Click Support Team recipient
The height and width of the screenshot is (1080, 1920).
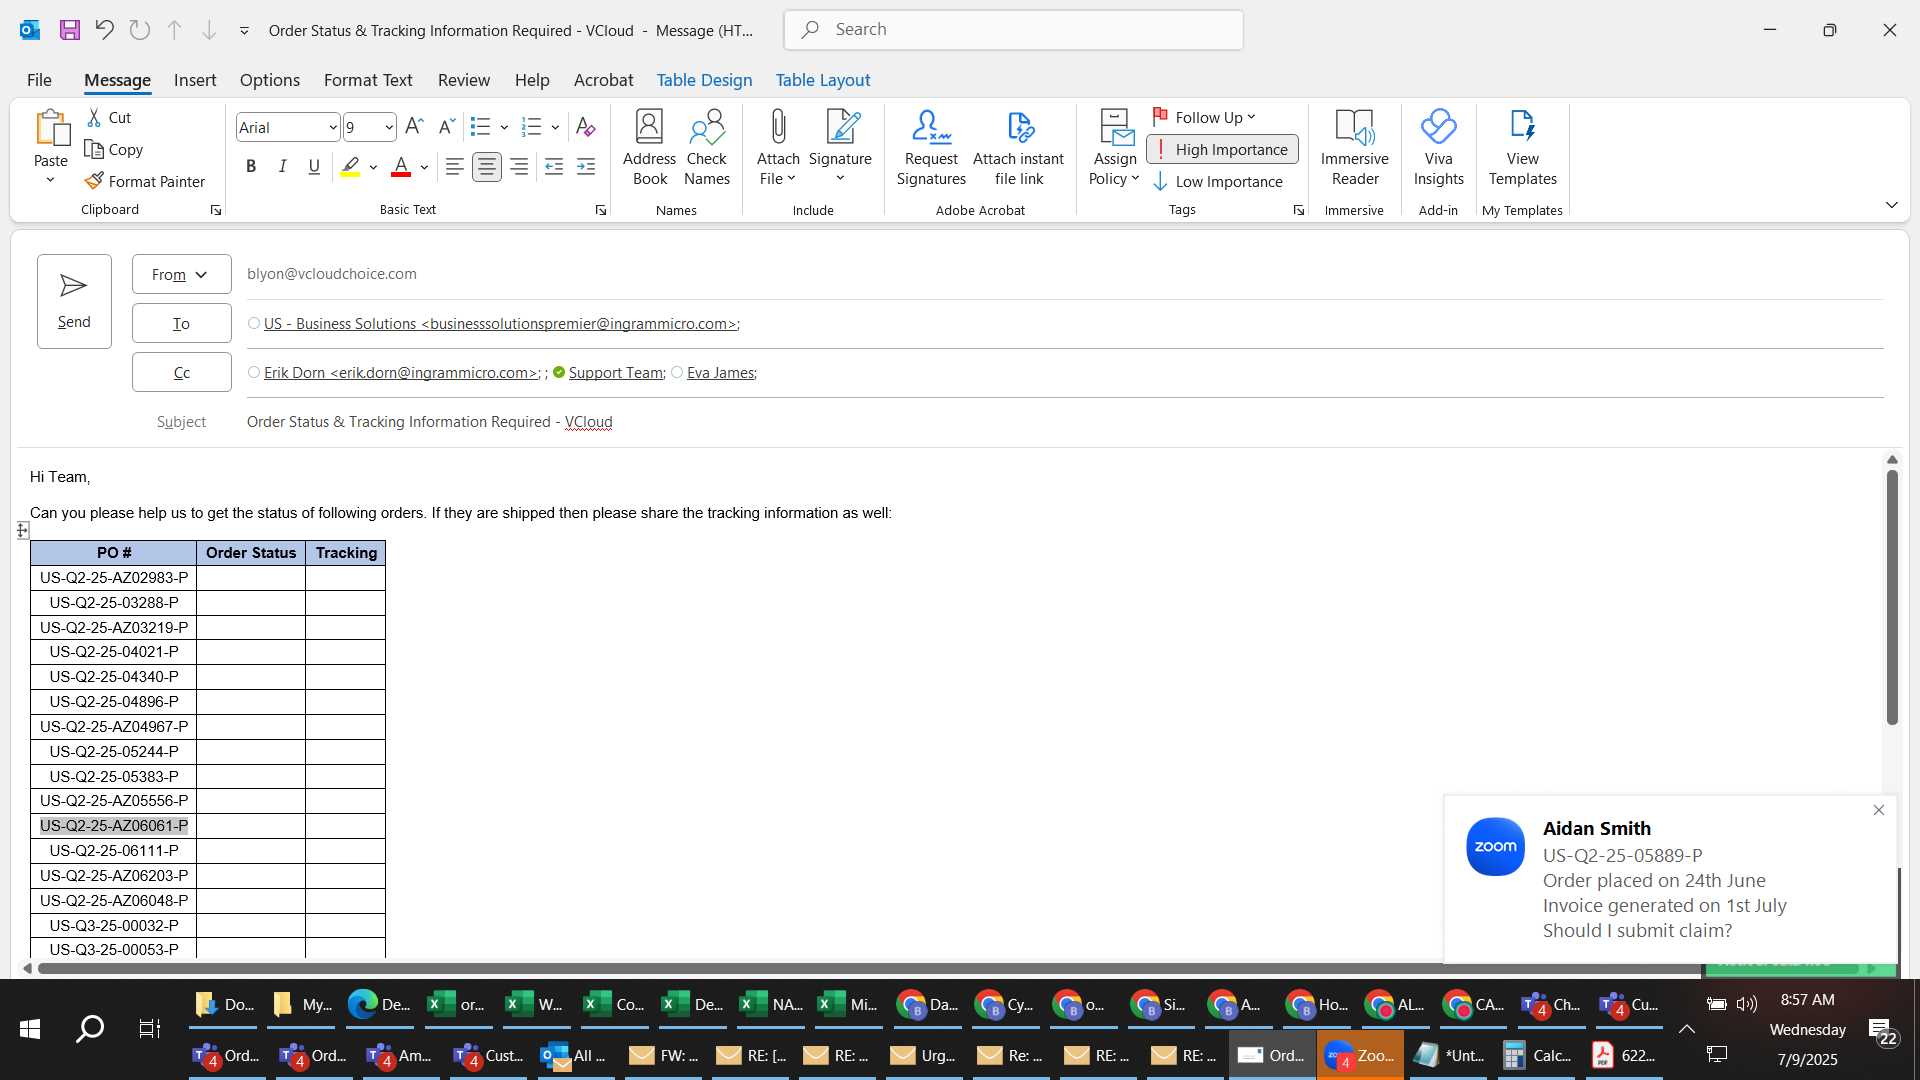616,372
